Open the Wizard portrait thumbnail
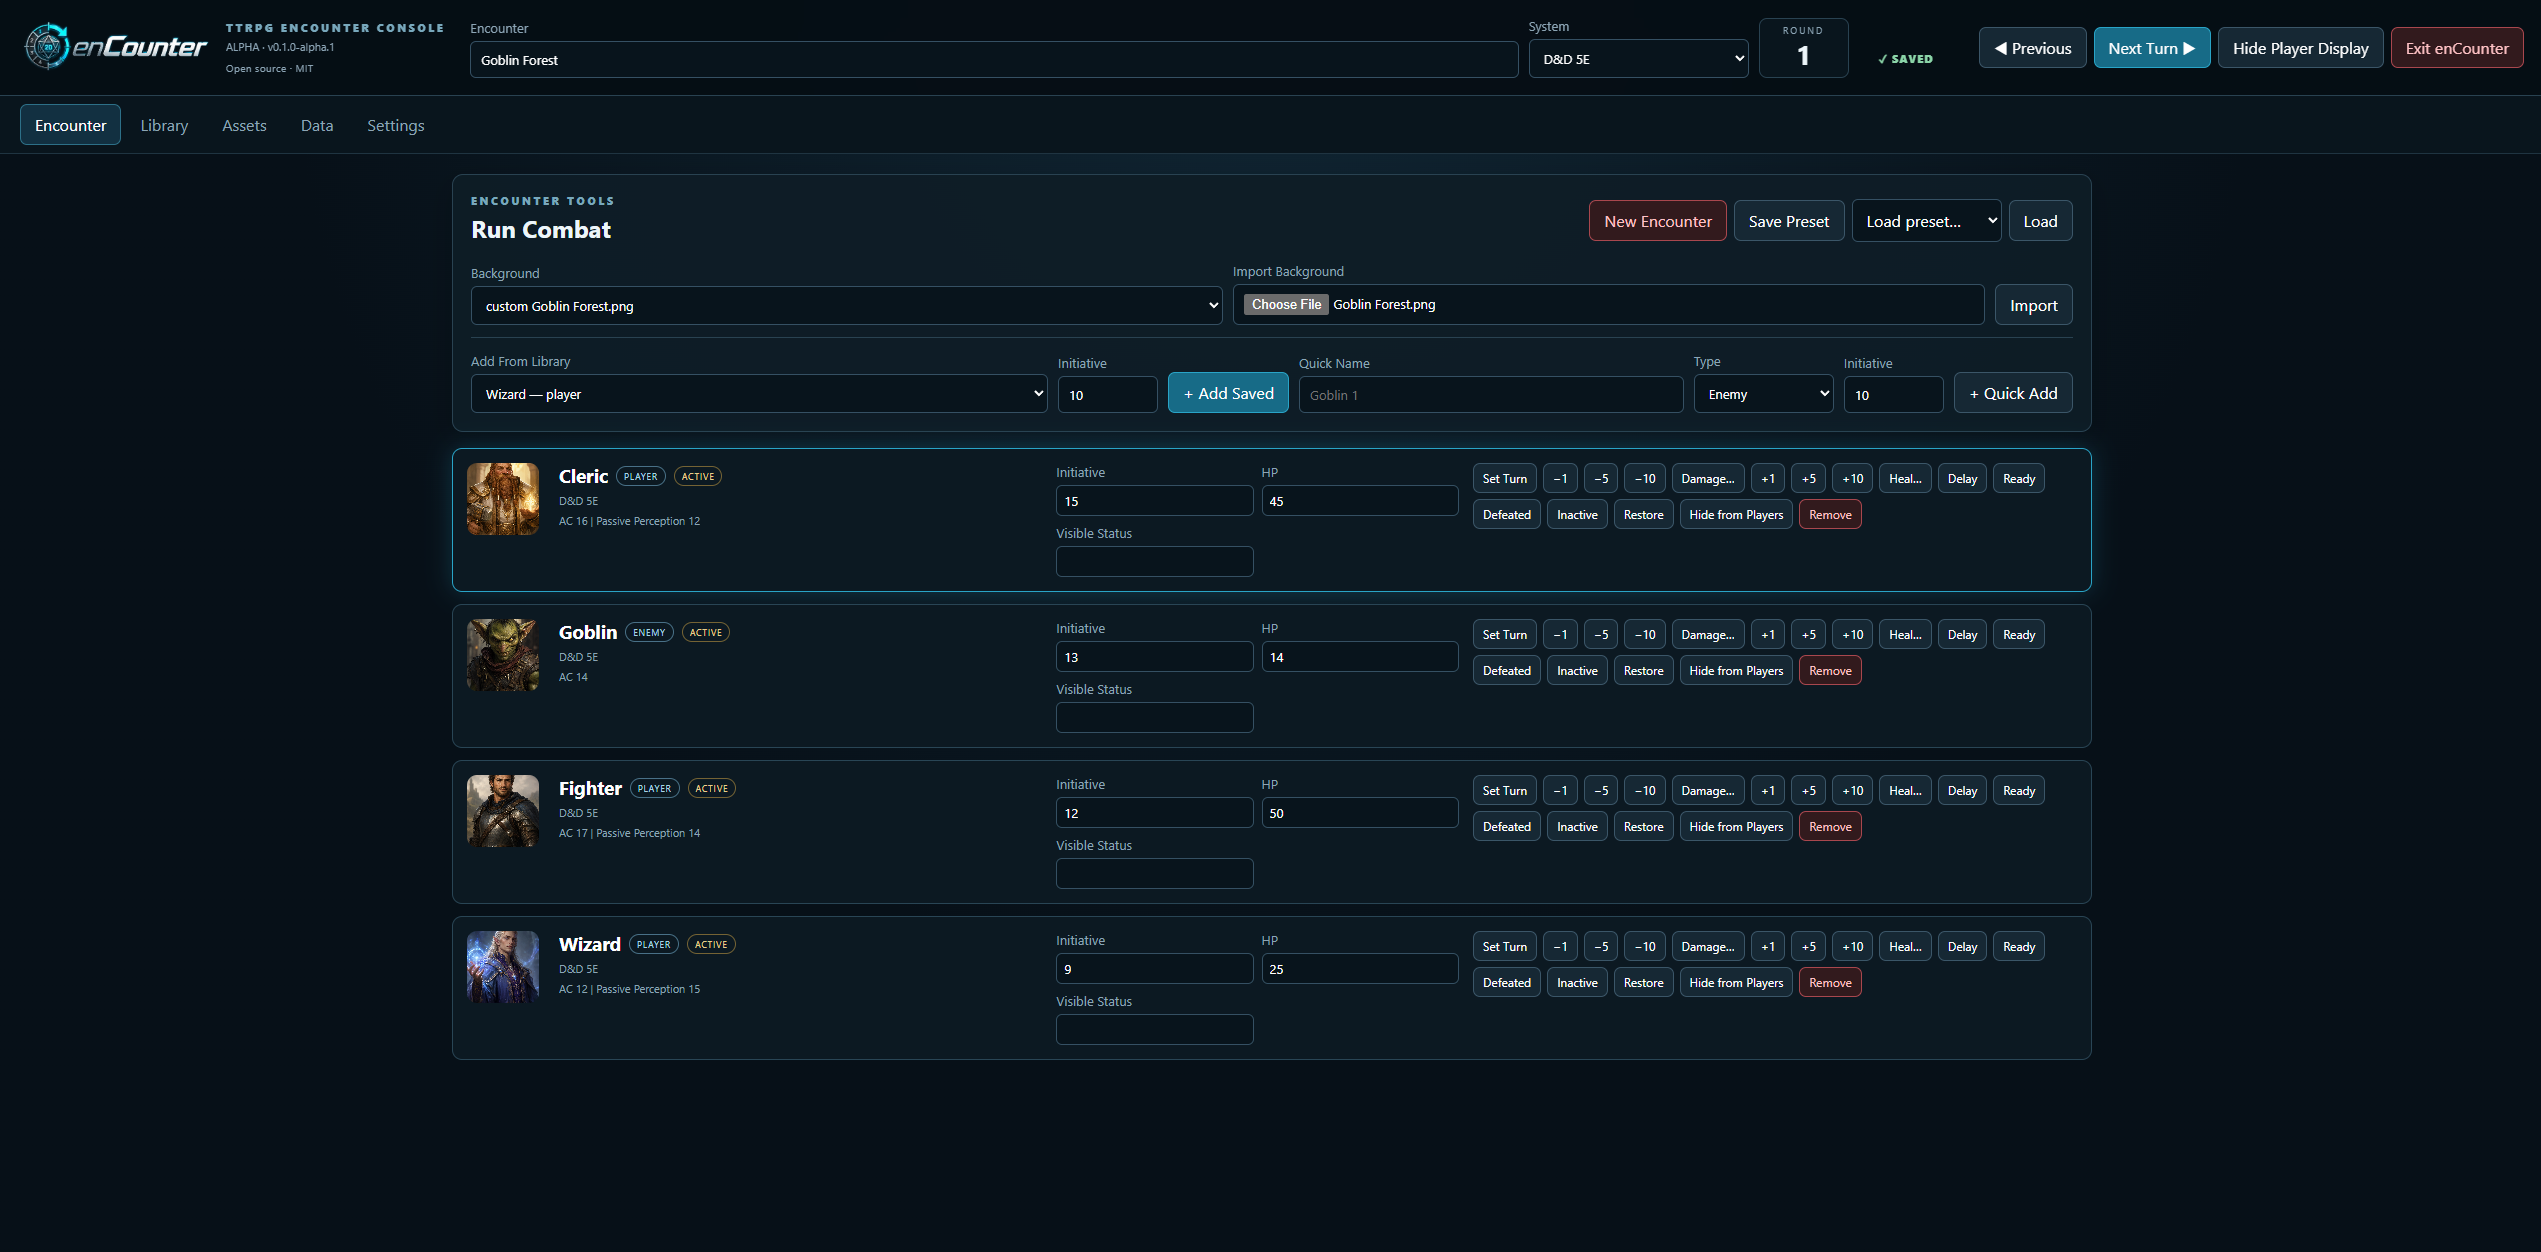Image resolution: width=2541 pixels, height=1252 pixels. (503, 967)
